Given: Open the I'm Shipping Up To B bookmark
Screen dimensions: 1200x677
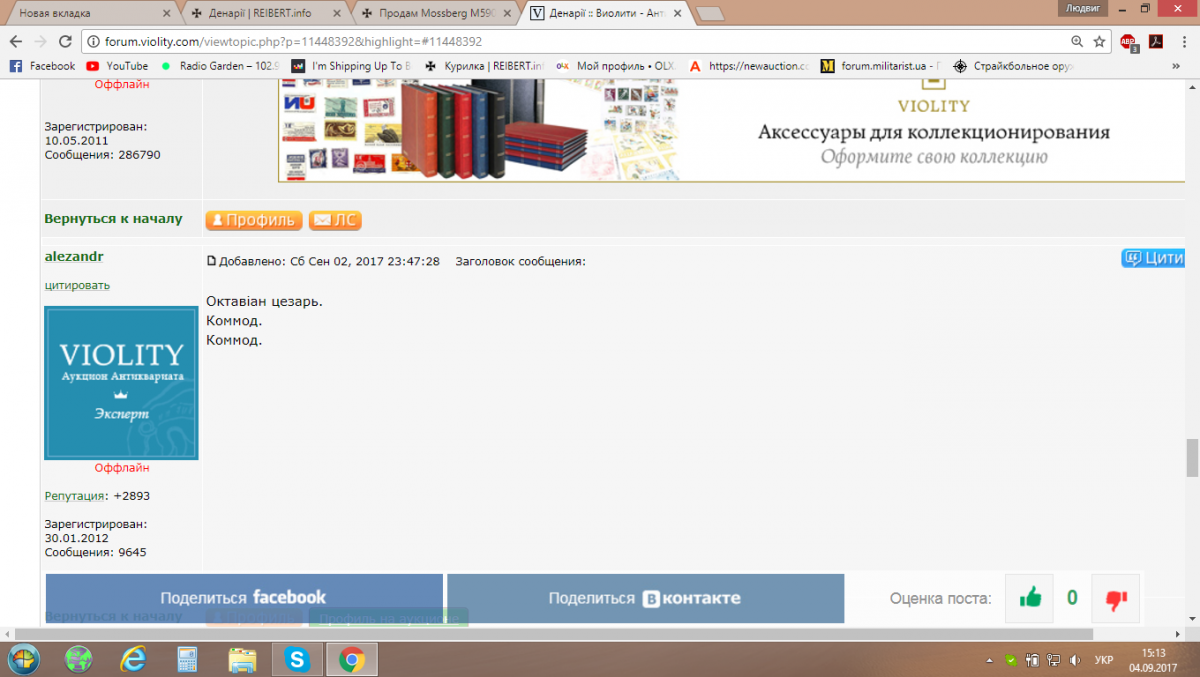Looking at the screenshot, I should 351,66.
